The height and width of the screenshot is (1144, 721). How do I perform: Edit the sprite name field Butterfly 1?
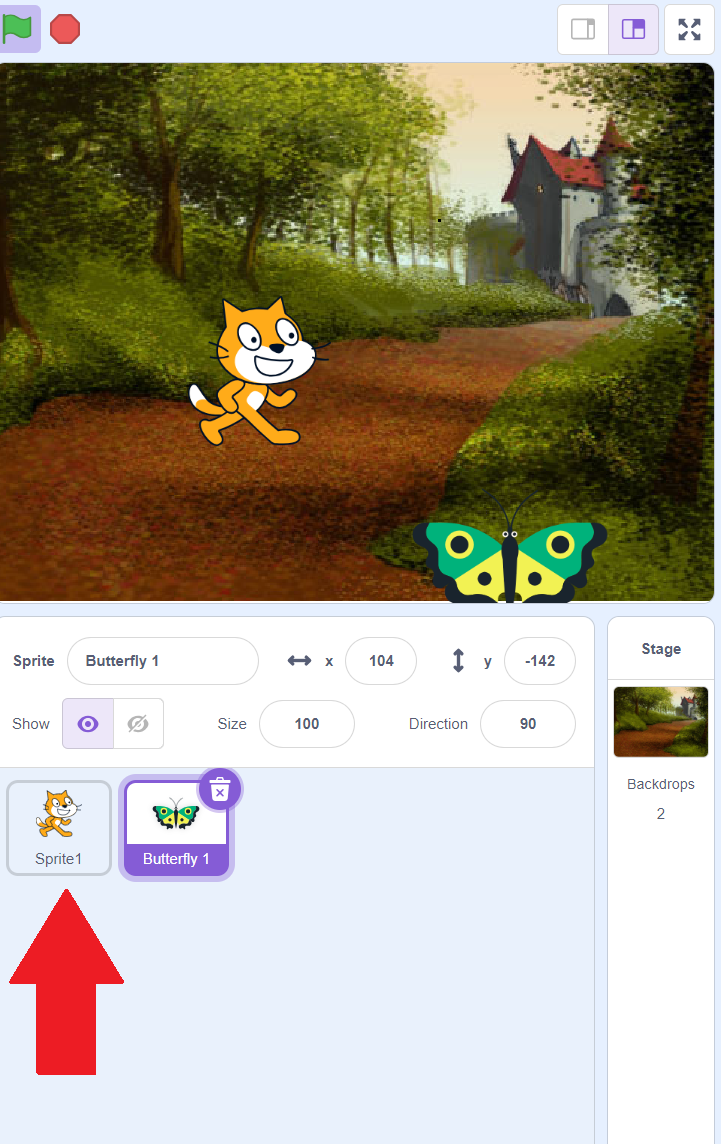point(163,661)
